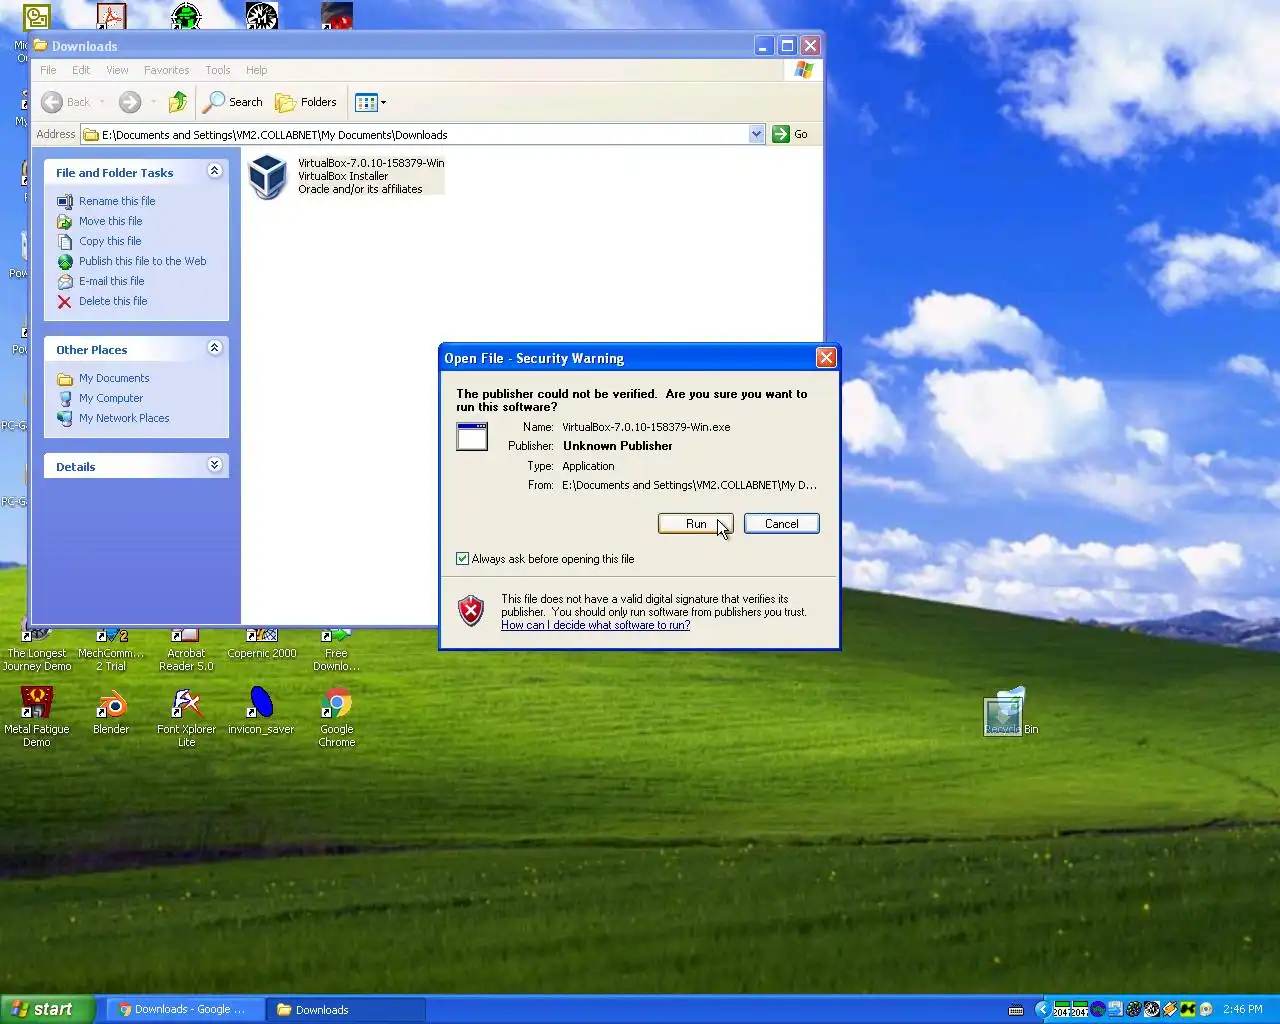
Task: Expand the Forward history dropdown arrow
Action: tap(153, 102)
